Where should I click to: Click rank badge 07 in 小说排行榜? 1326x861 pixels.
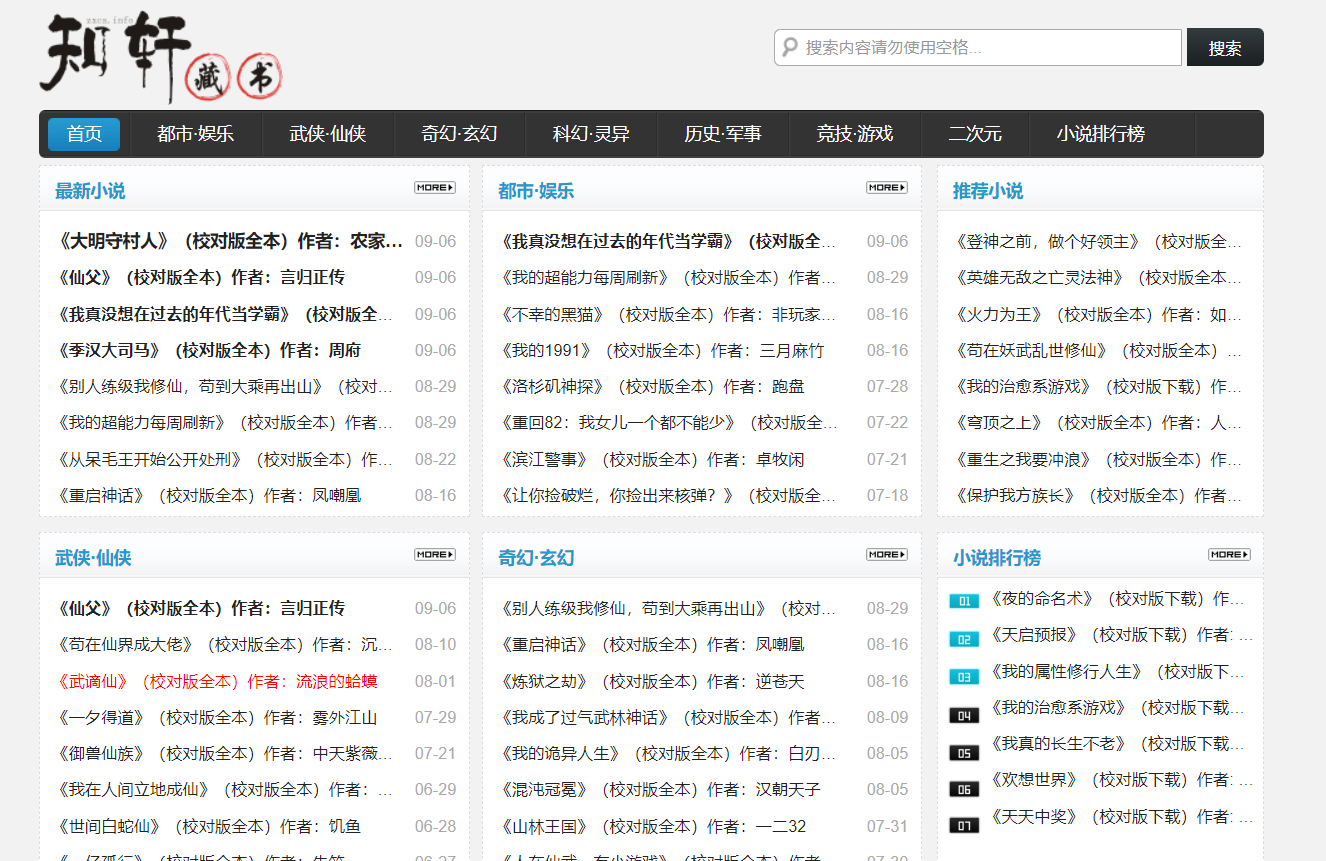[x=964, y=826]
